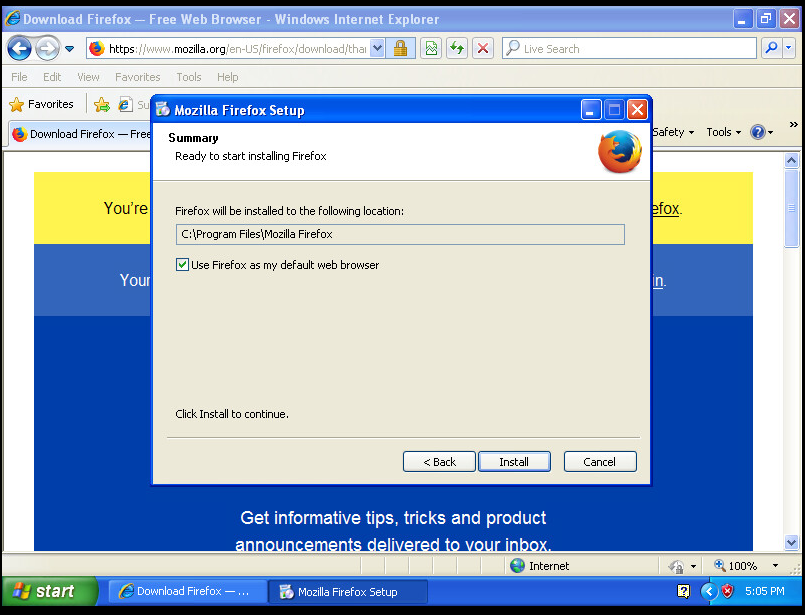Switch to Download Firefox taskbar button

pyautogui.click(x=188, y=591)
